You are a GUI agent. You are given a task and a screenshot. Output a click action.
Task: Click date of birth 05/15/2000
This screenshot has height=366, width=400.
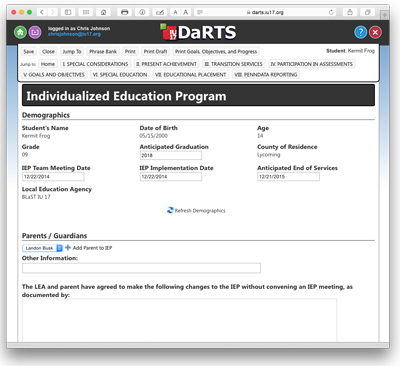(x=154, y=136)
